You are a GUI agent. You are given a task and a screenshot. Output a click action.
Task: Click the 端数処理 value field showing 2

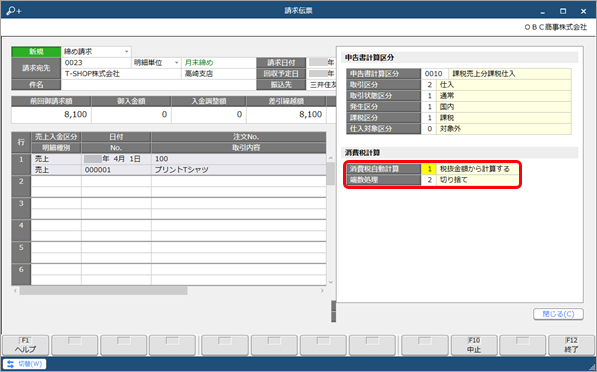(x=429, y=180)
